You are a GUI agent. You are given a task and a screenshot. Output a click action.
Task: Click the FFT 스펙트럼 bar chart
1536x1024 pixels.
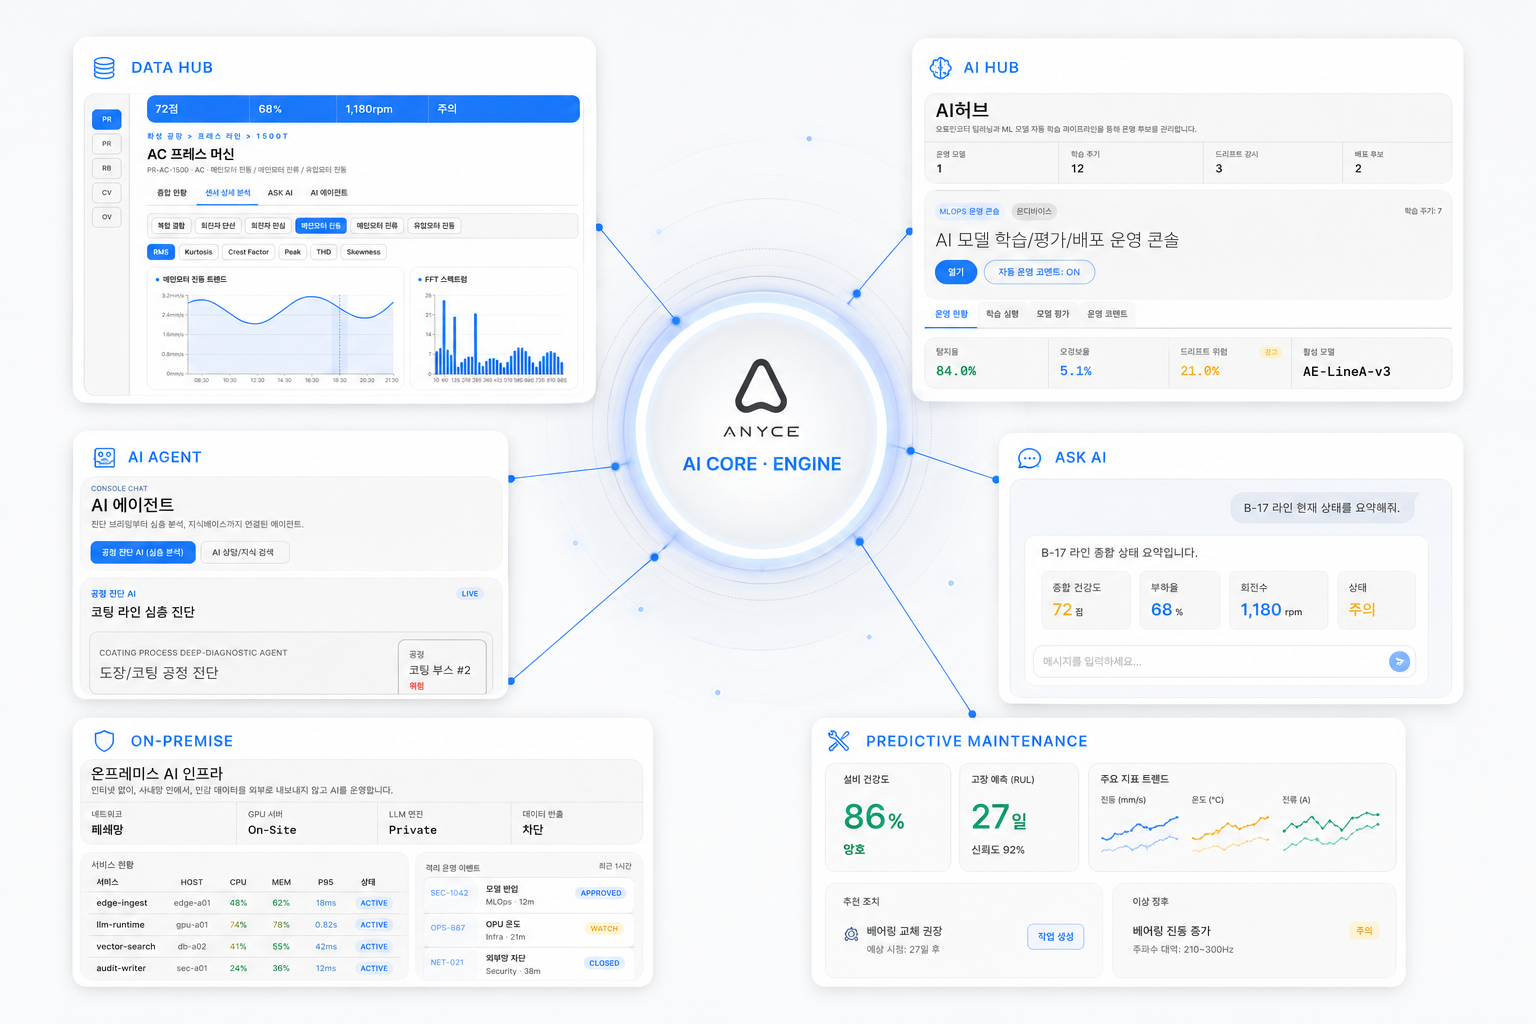[x=499, y=336]
